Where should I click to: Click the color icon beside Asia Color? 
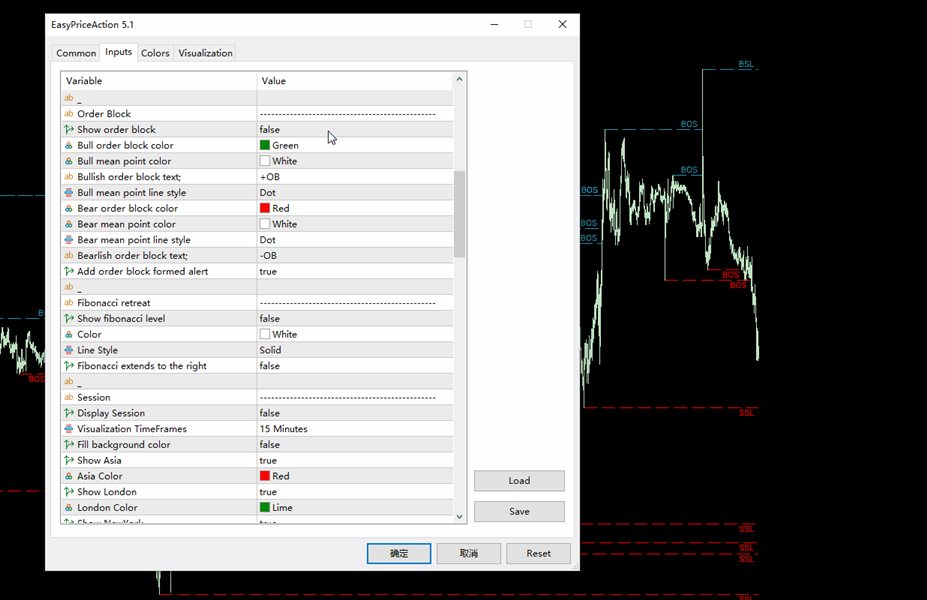69,476
